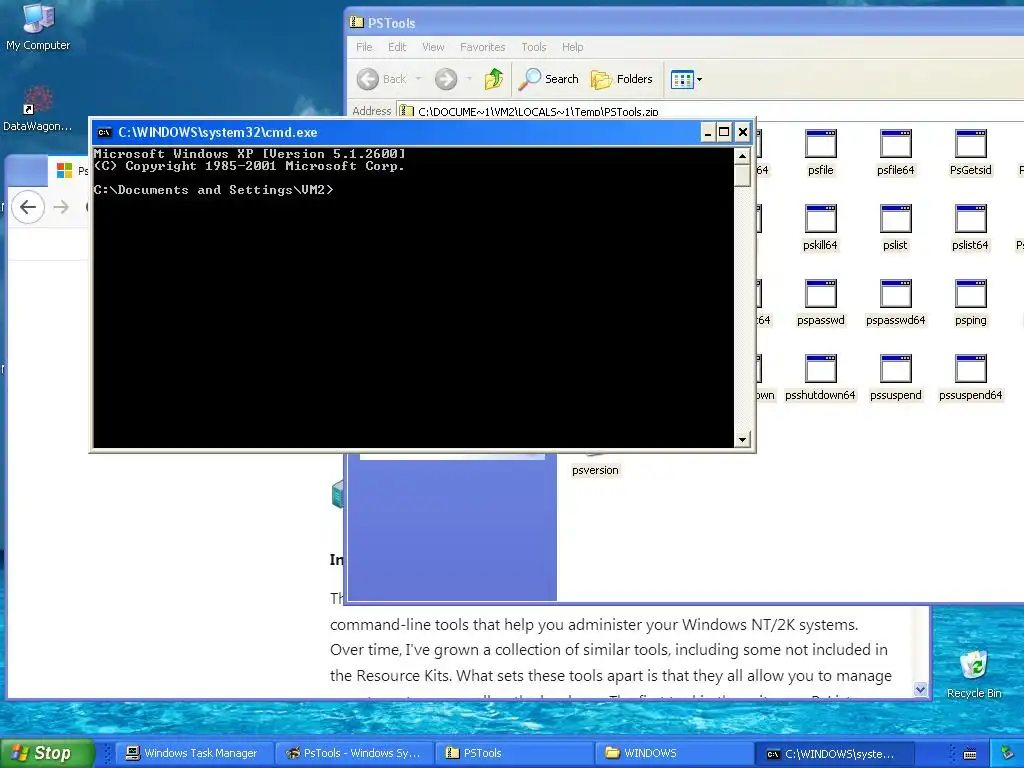Click Search in PSTools toolbar
This screenshot has height=768, width=1024.
(x=549, y=79)
